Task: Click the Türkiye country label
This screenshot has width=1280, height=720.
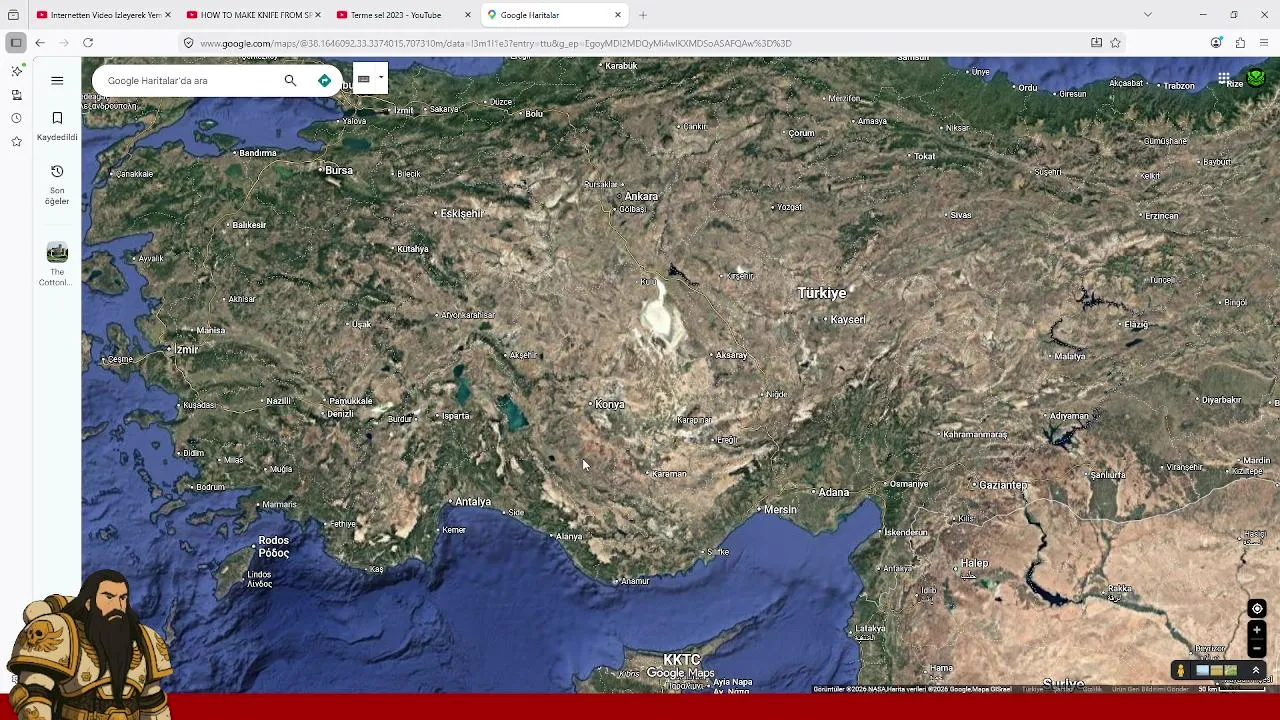Action: click(822, 293)
